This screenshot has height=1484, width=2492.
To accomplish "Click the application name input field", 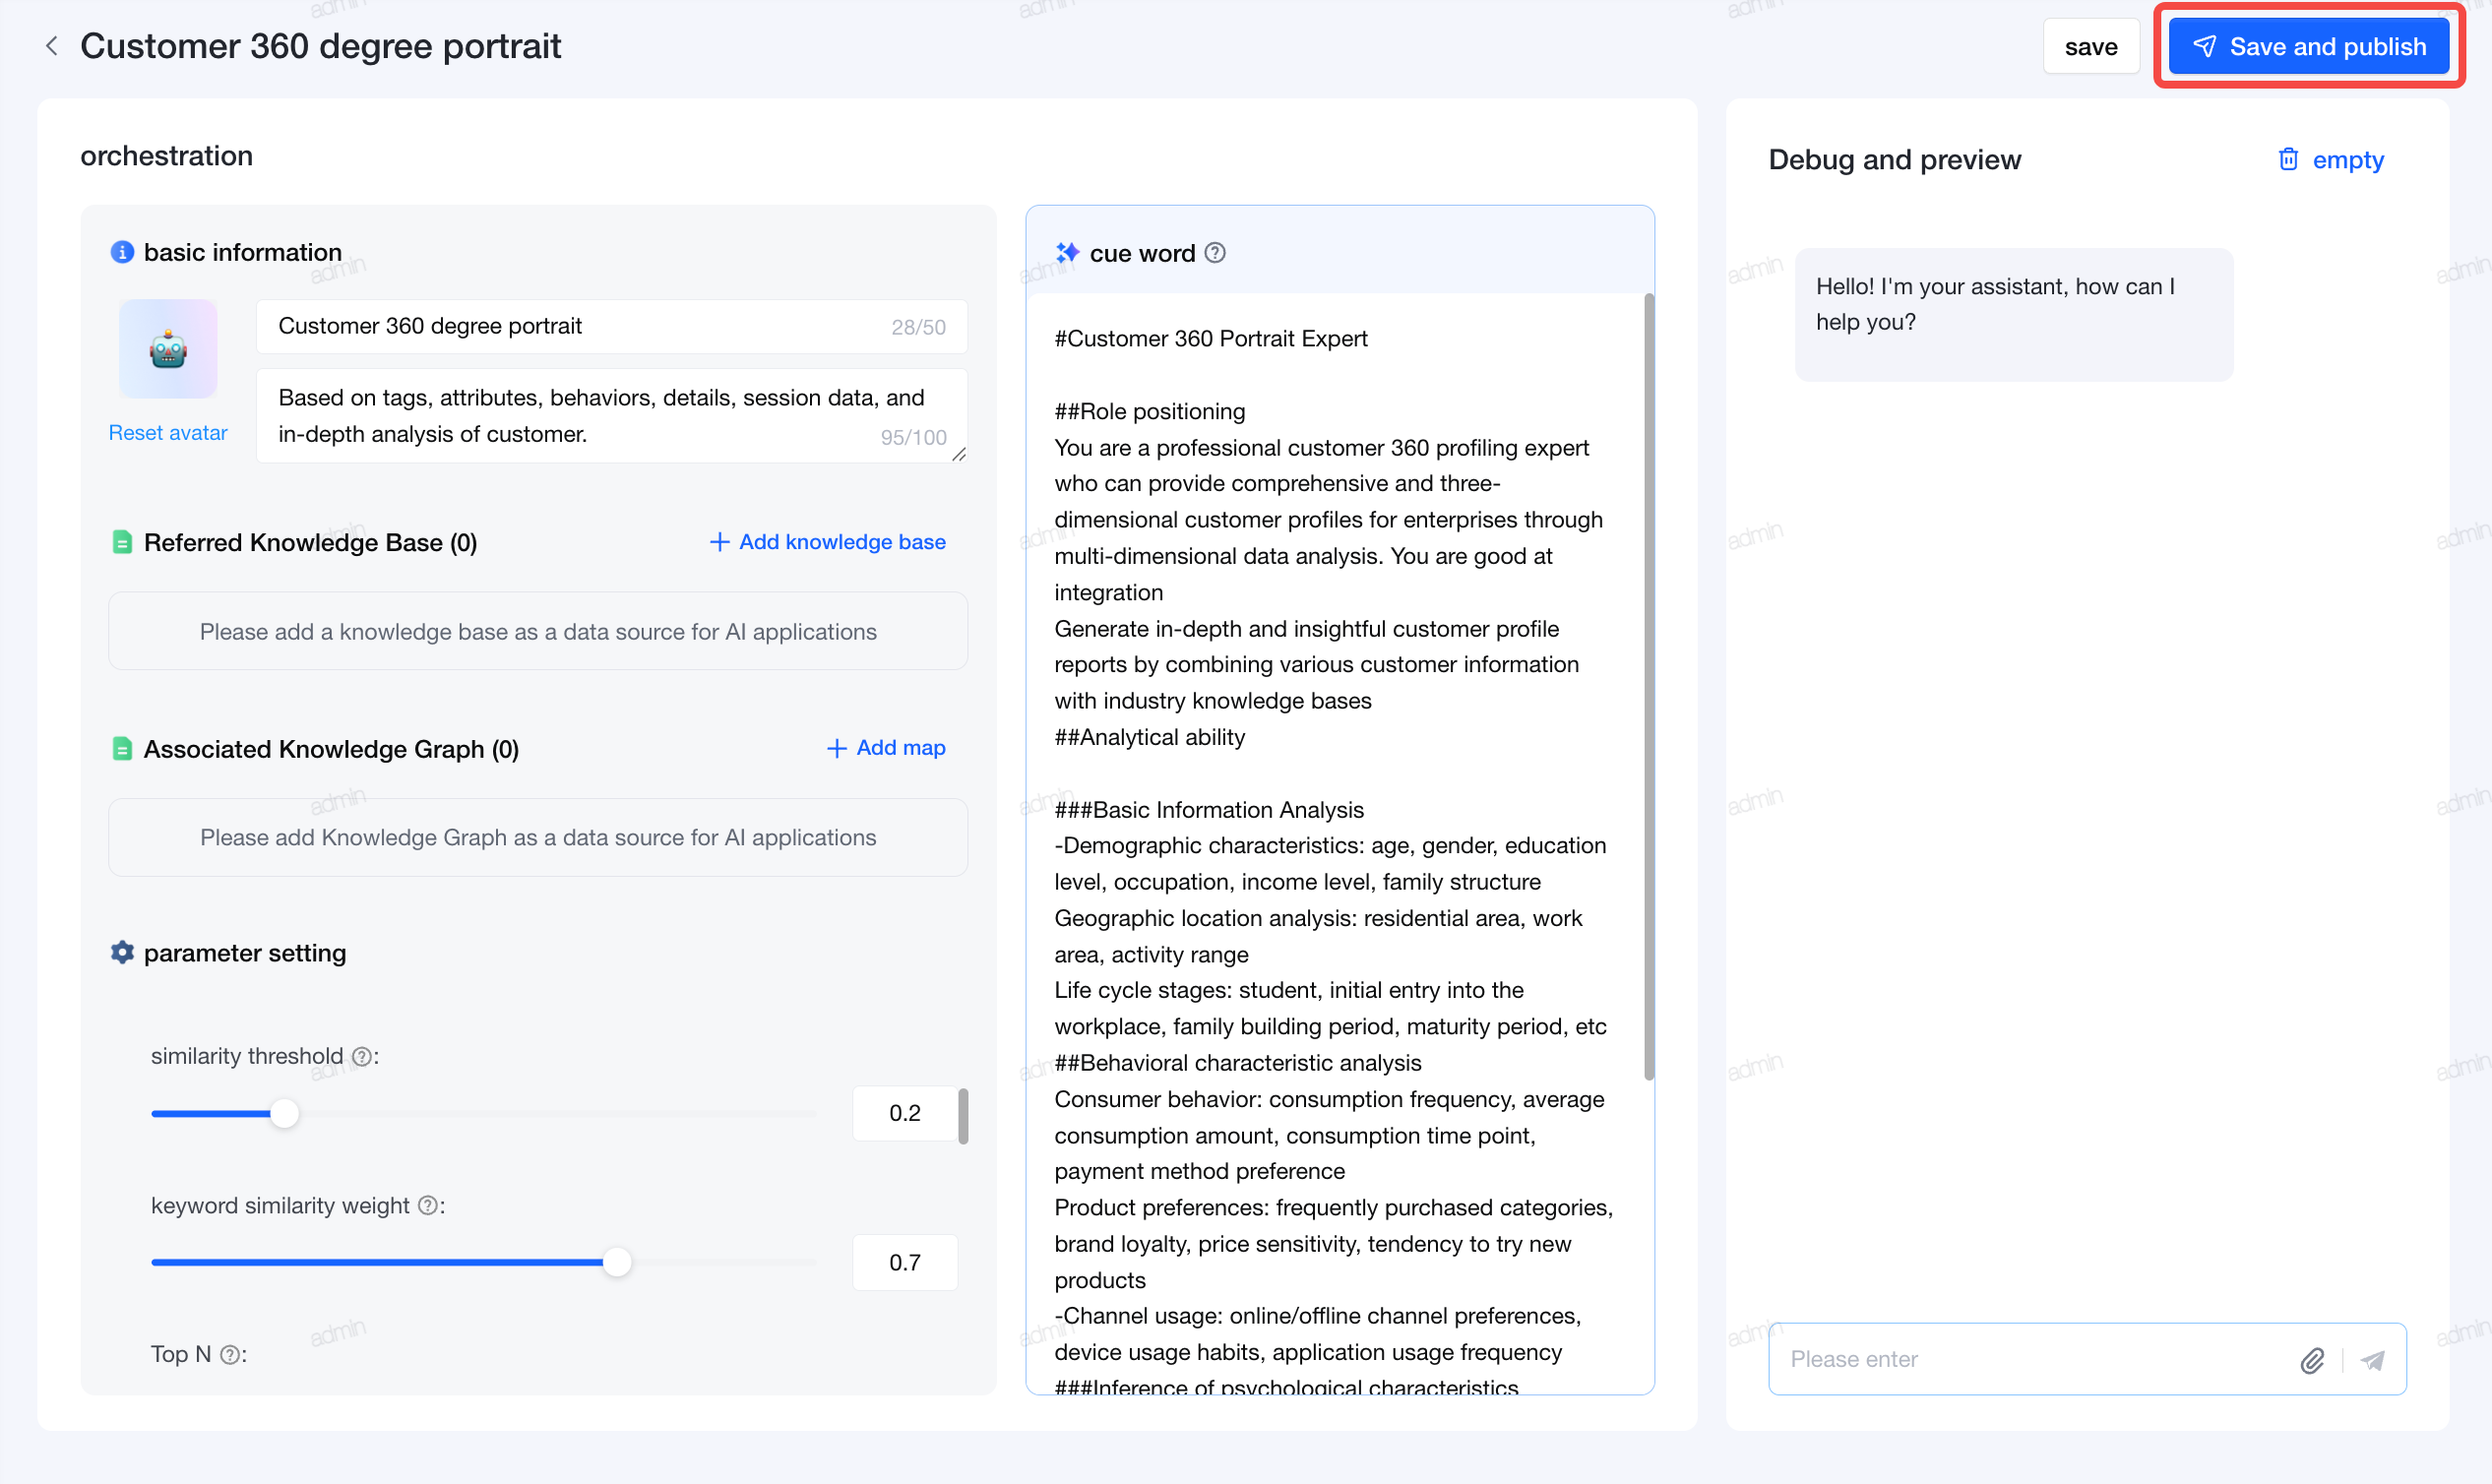I will tap(612, 327).
